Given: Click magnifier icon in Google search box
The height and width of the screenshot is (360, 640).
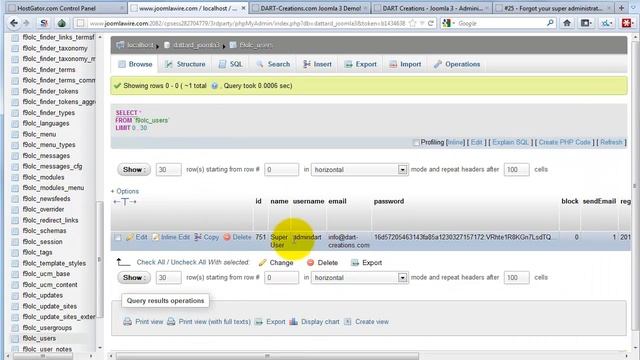Looking at the screenshot, I should click(x=550, y=23).
